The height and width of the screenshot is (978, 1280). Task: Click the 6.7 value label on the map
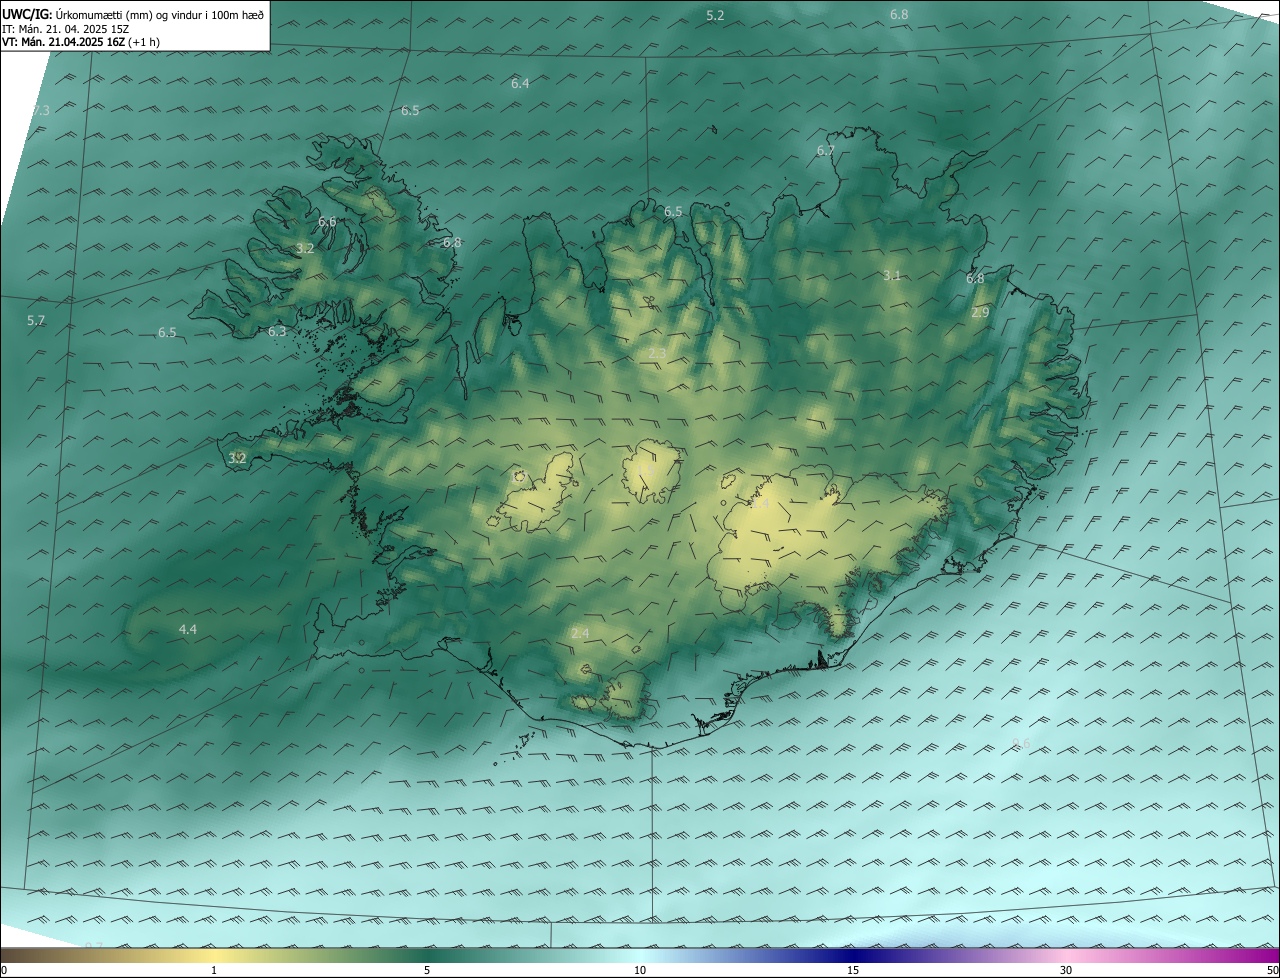pos(825,150)
